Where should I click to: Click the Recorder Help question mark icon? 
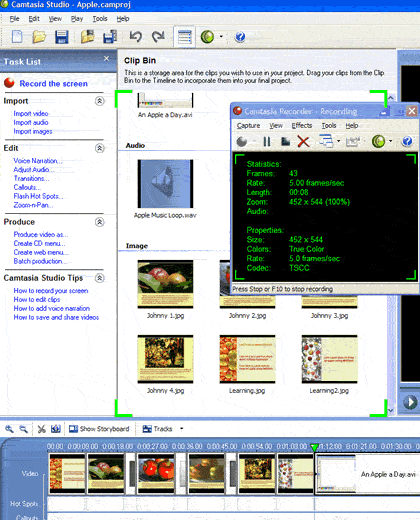[x=407, y=141]
